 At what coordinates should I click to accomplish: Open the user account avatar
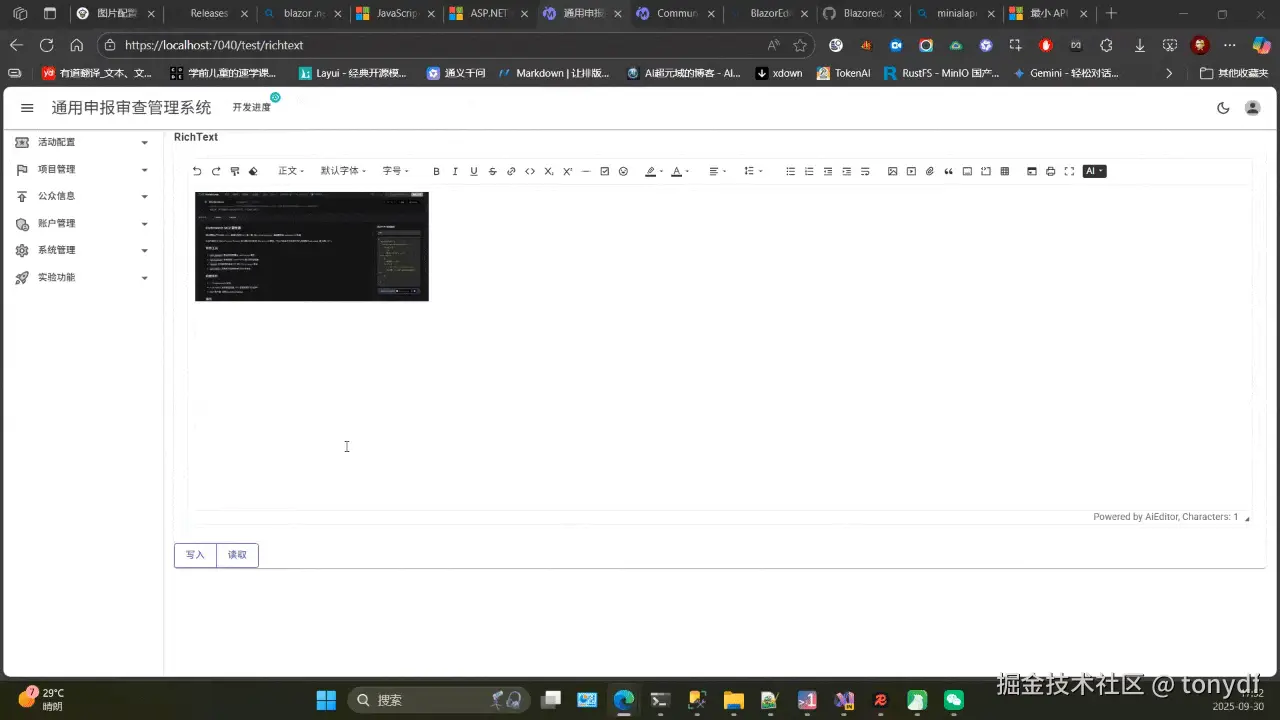[1252, 108]
